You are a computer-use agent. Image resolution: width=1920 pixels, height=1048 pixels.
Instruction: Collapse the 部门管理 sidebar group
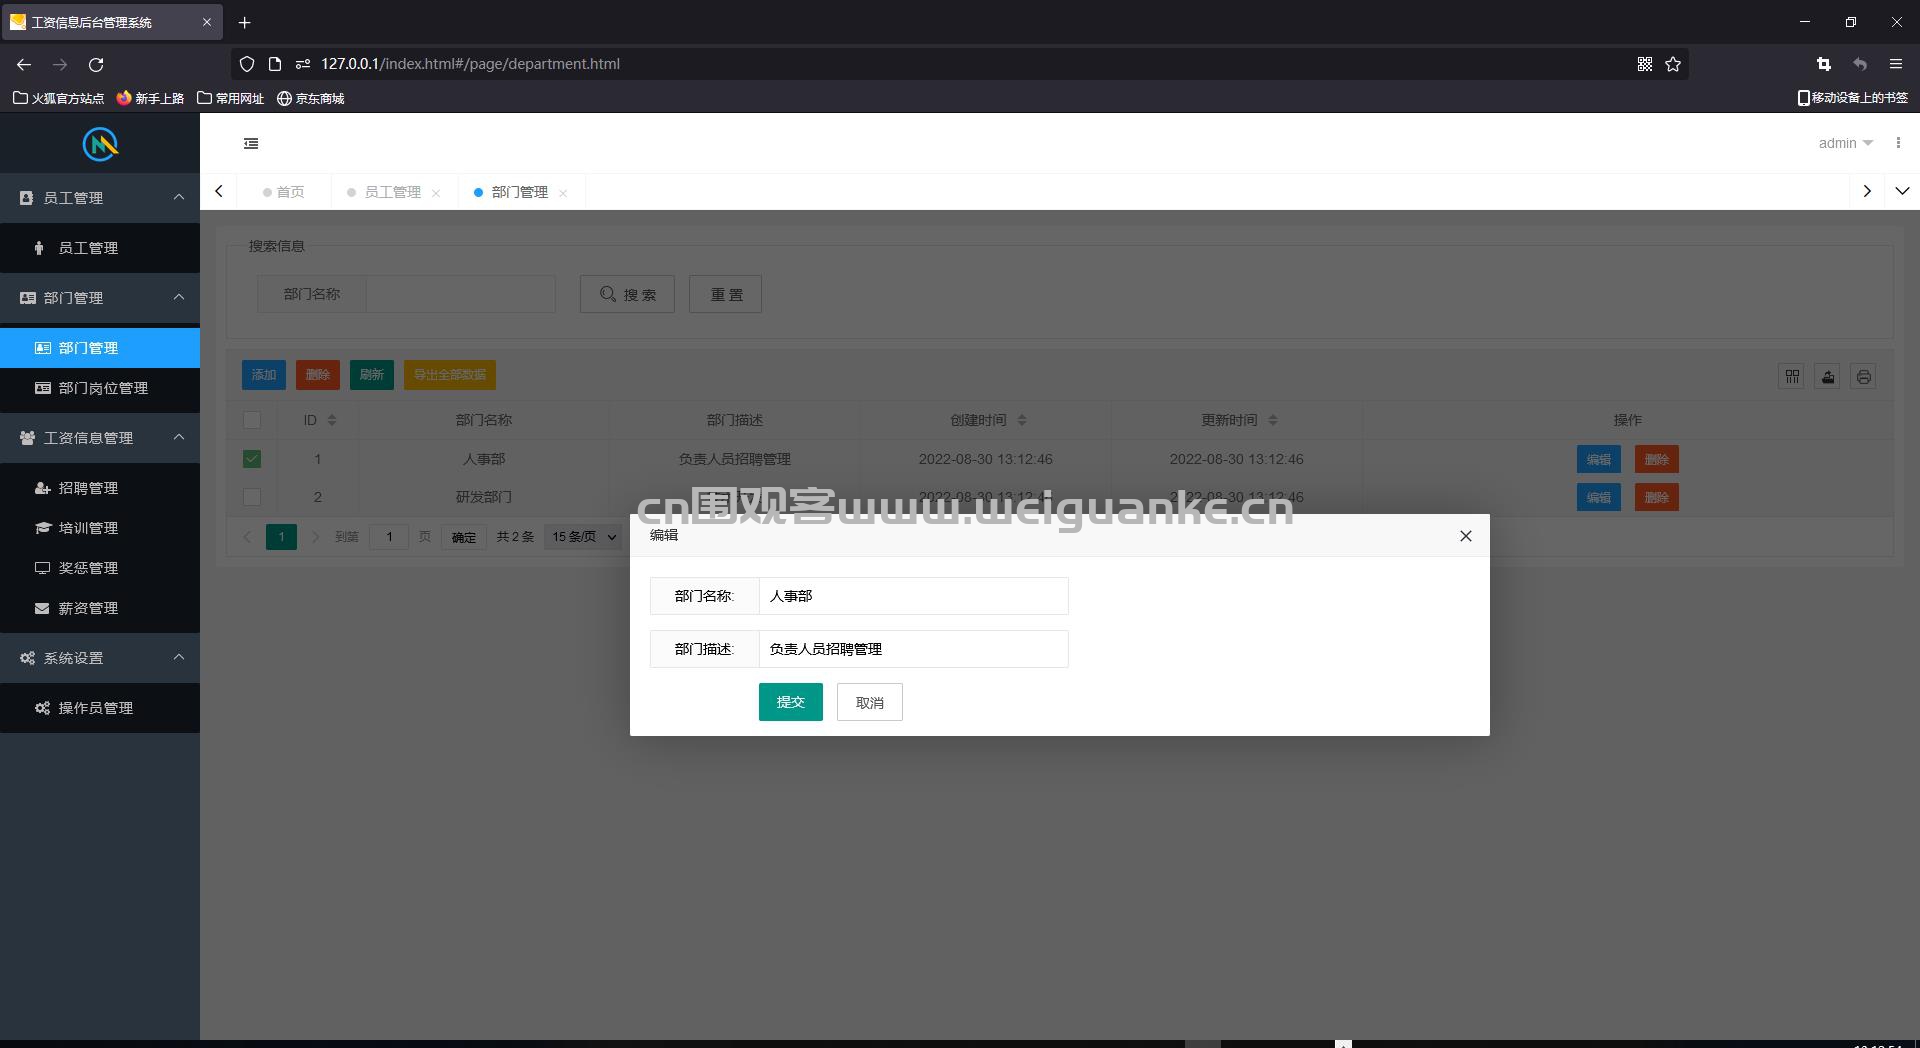point(100,298)
